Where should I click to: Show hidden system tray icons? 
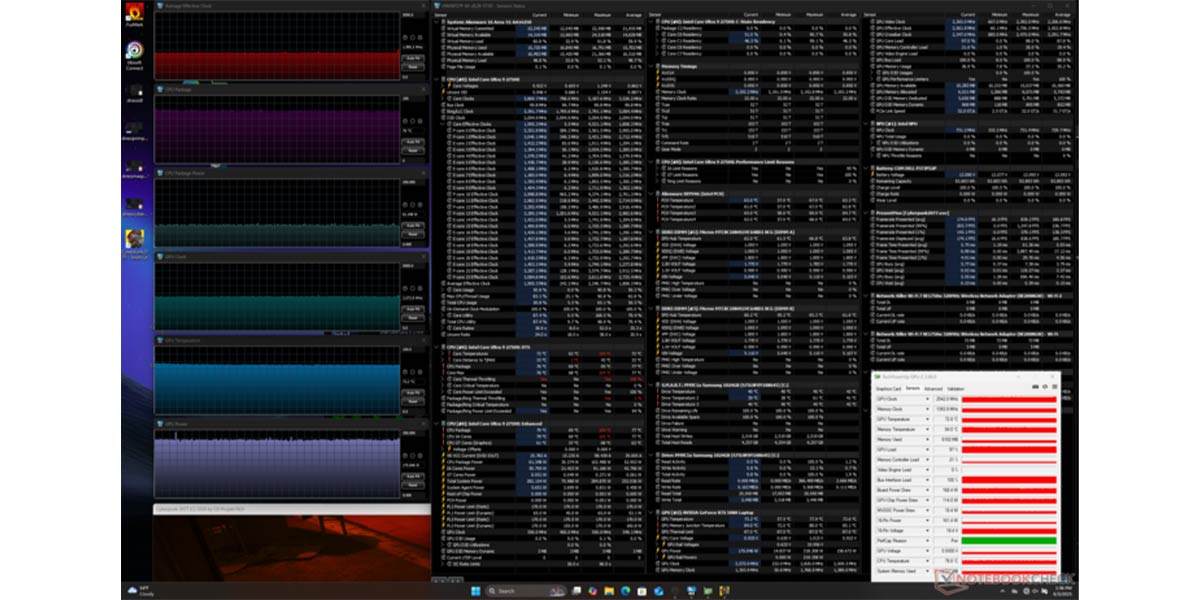(x=1004, y=590)
